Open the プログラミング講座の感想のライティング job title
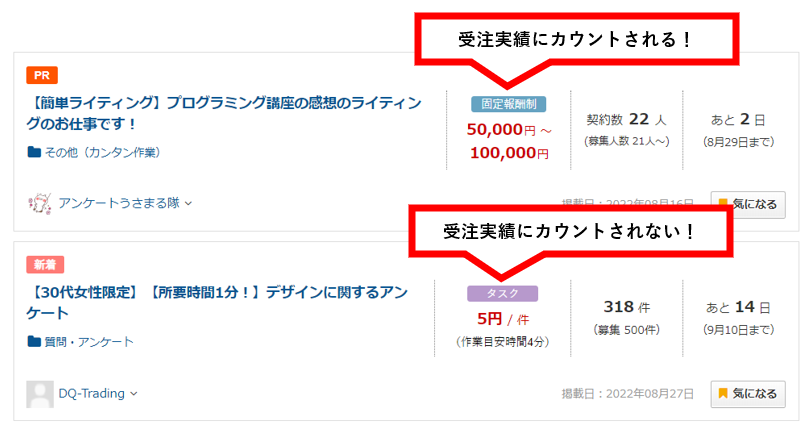Screen dimensions: 805x430 pos(224,113)
